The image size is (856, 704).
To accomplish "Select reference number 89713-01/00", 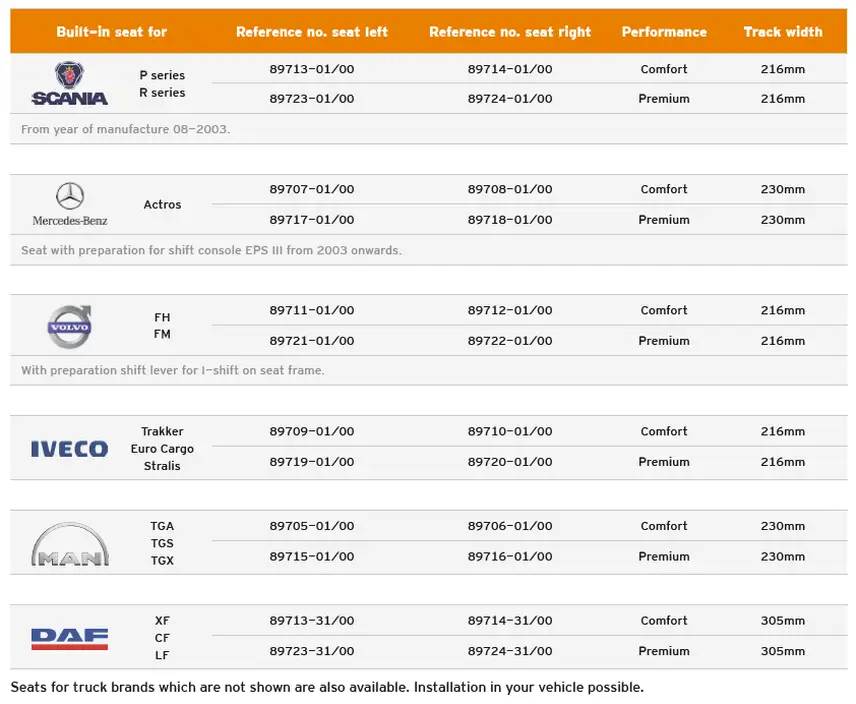I will click(312, 69).
